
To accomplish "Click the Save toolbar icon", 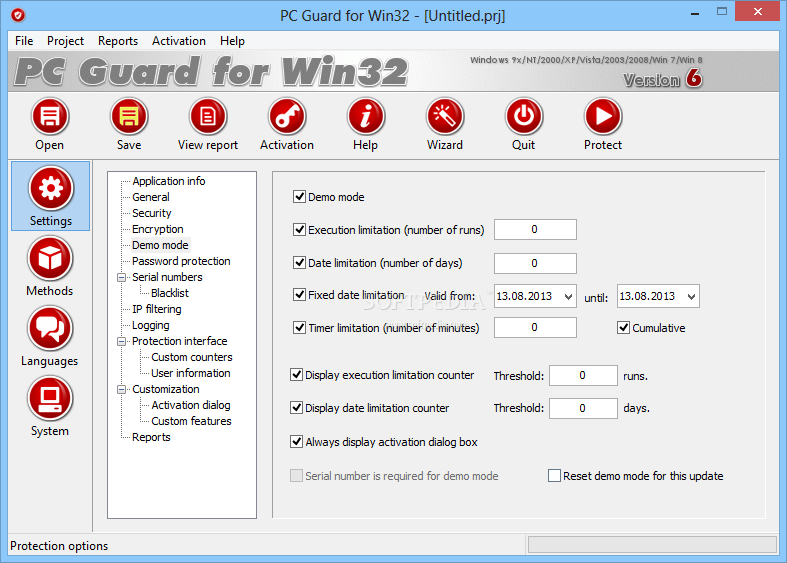I will [129, 116].
